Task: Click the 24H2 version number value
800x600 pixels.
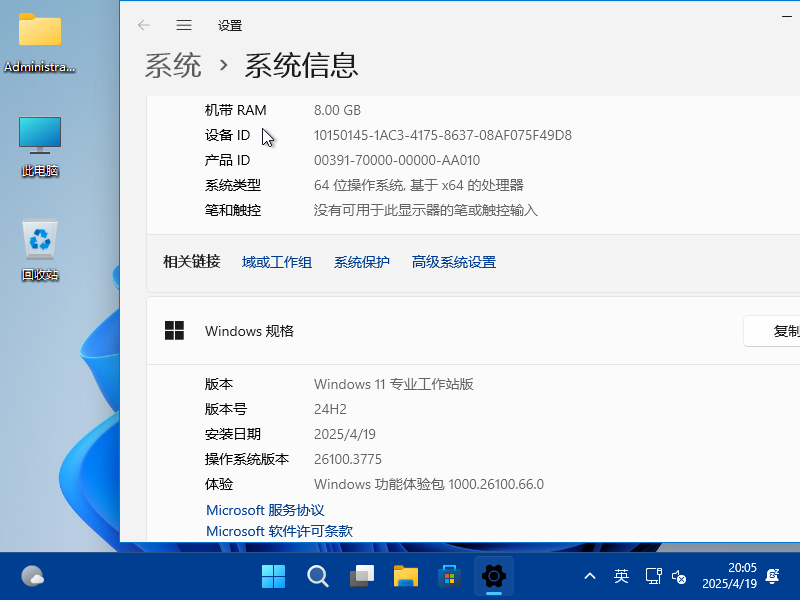Action: point(330,409)
